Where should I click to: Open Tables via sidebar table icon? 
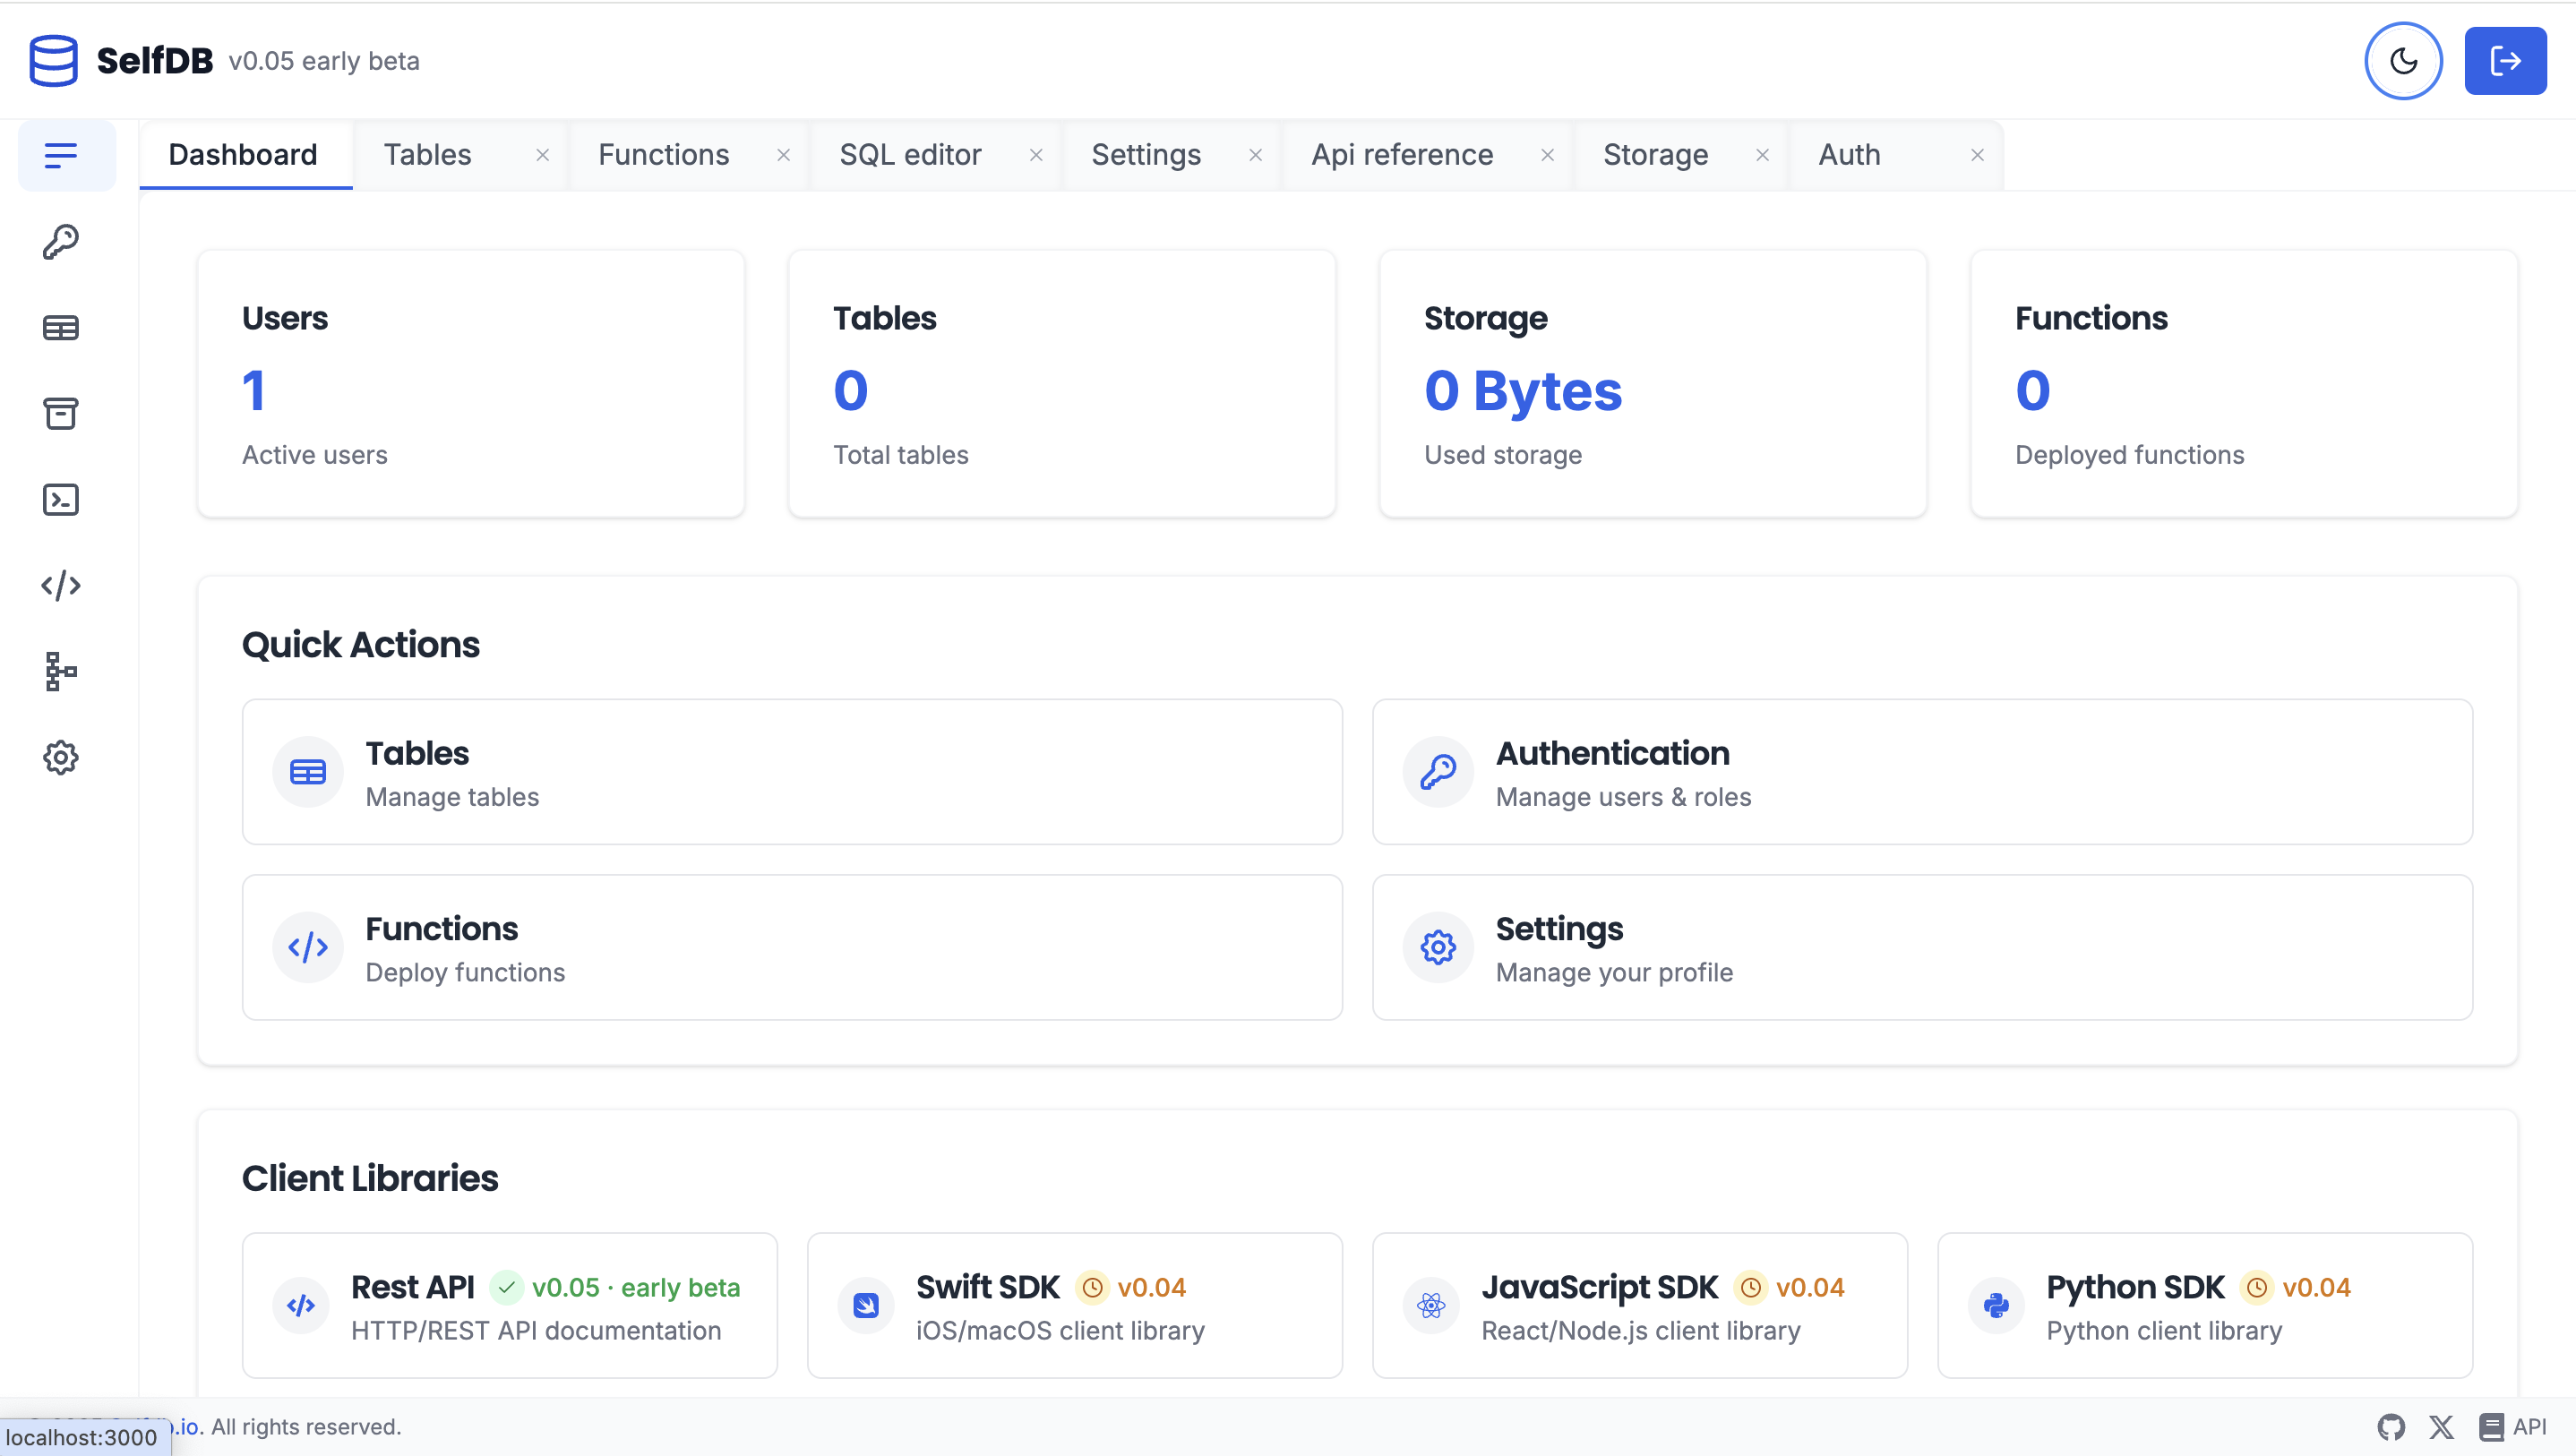click(61, 328)
